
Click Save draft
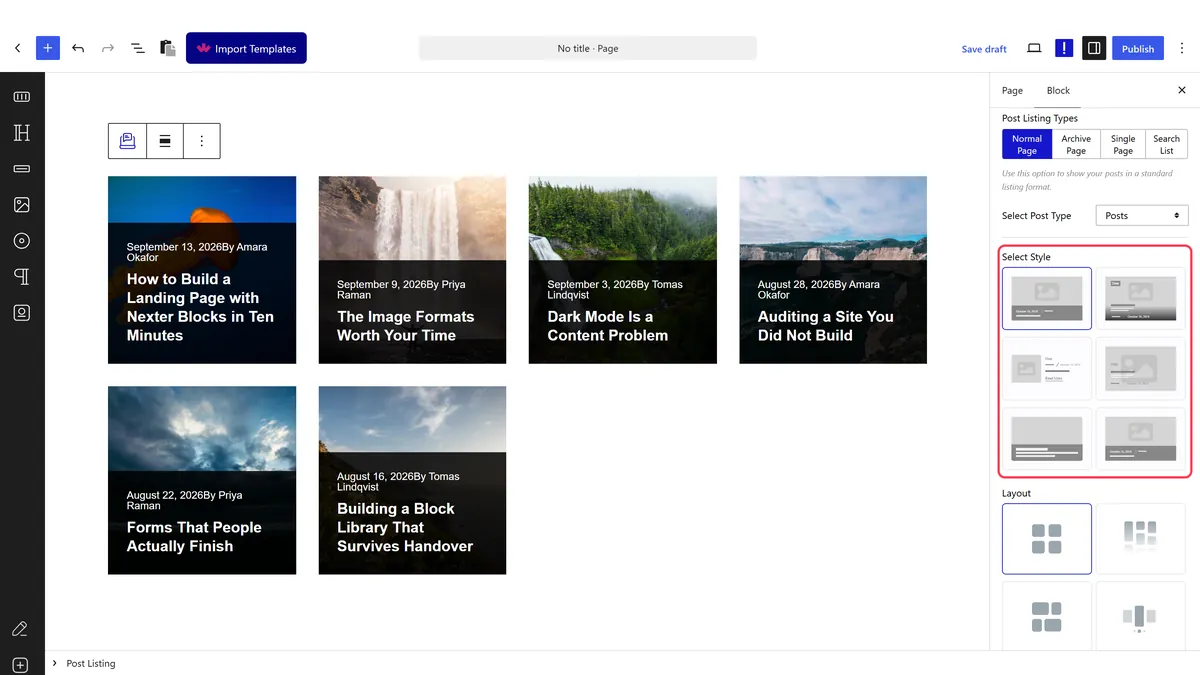(984, 49)
